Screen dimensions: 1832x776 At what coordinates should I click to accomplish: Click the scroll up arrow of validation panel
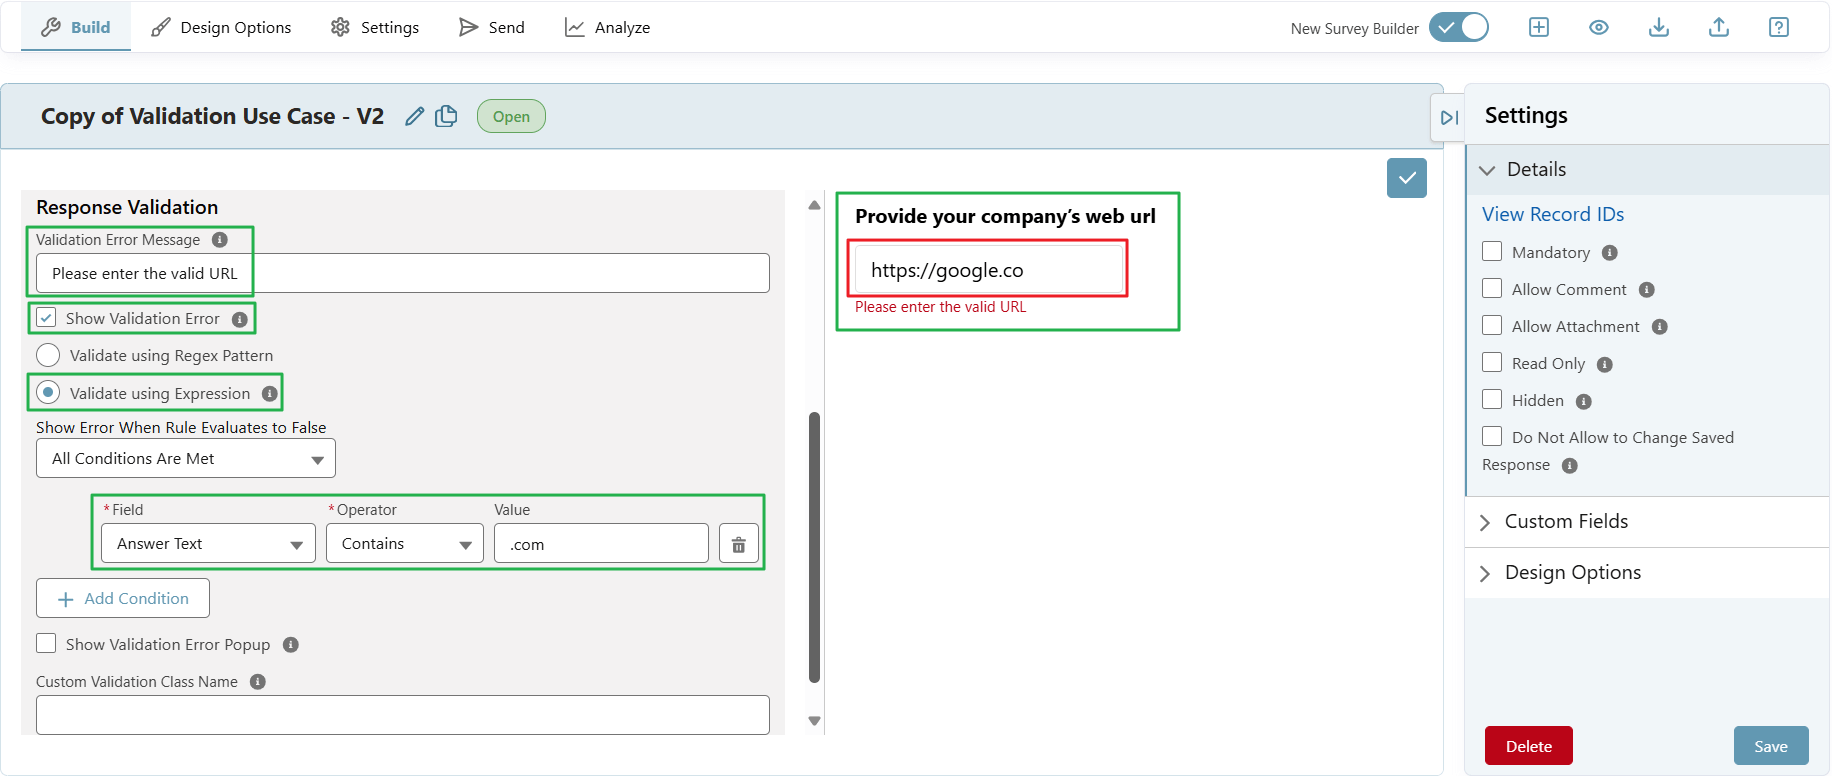(x=814, y=205)
